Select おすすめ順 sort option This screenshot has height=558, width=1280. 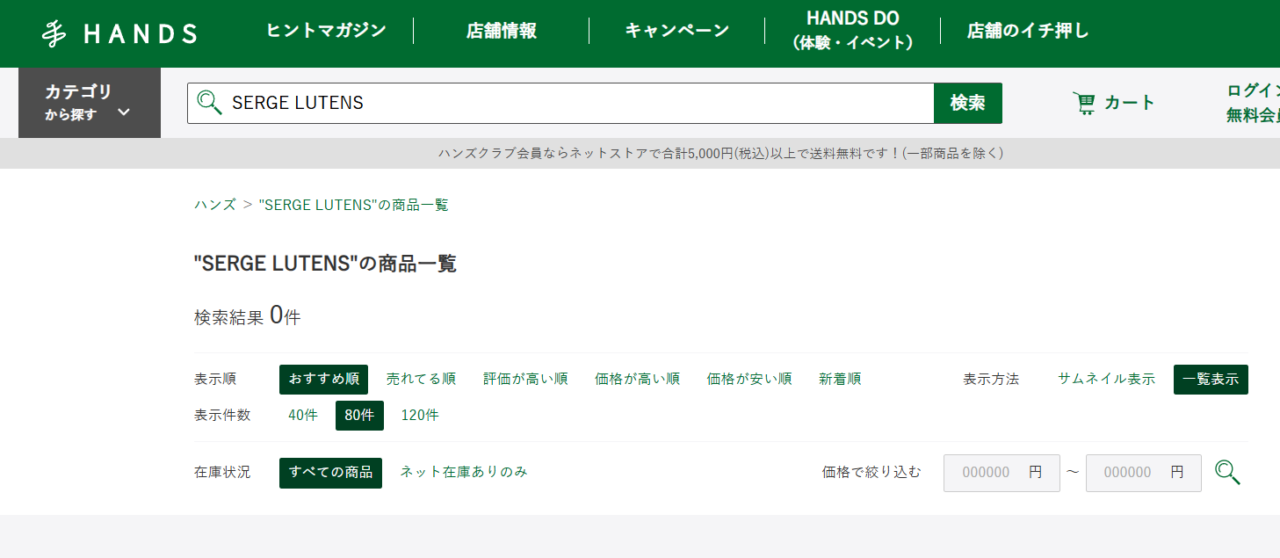(324, 380)
